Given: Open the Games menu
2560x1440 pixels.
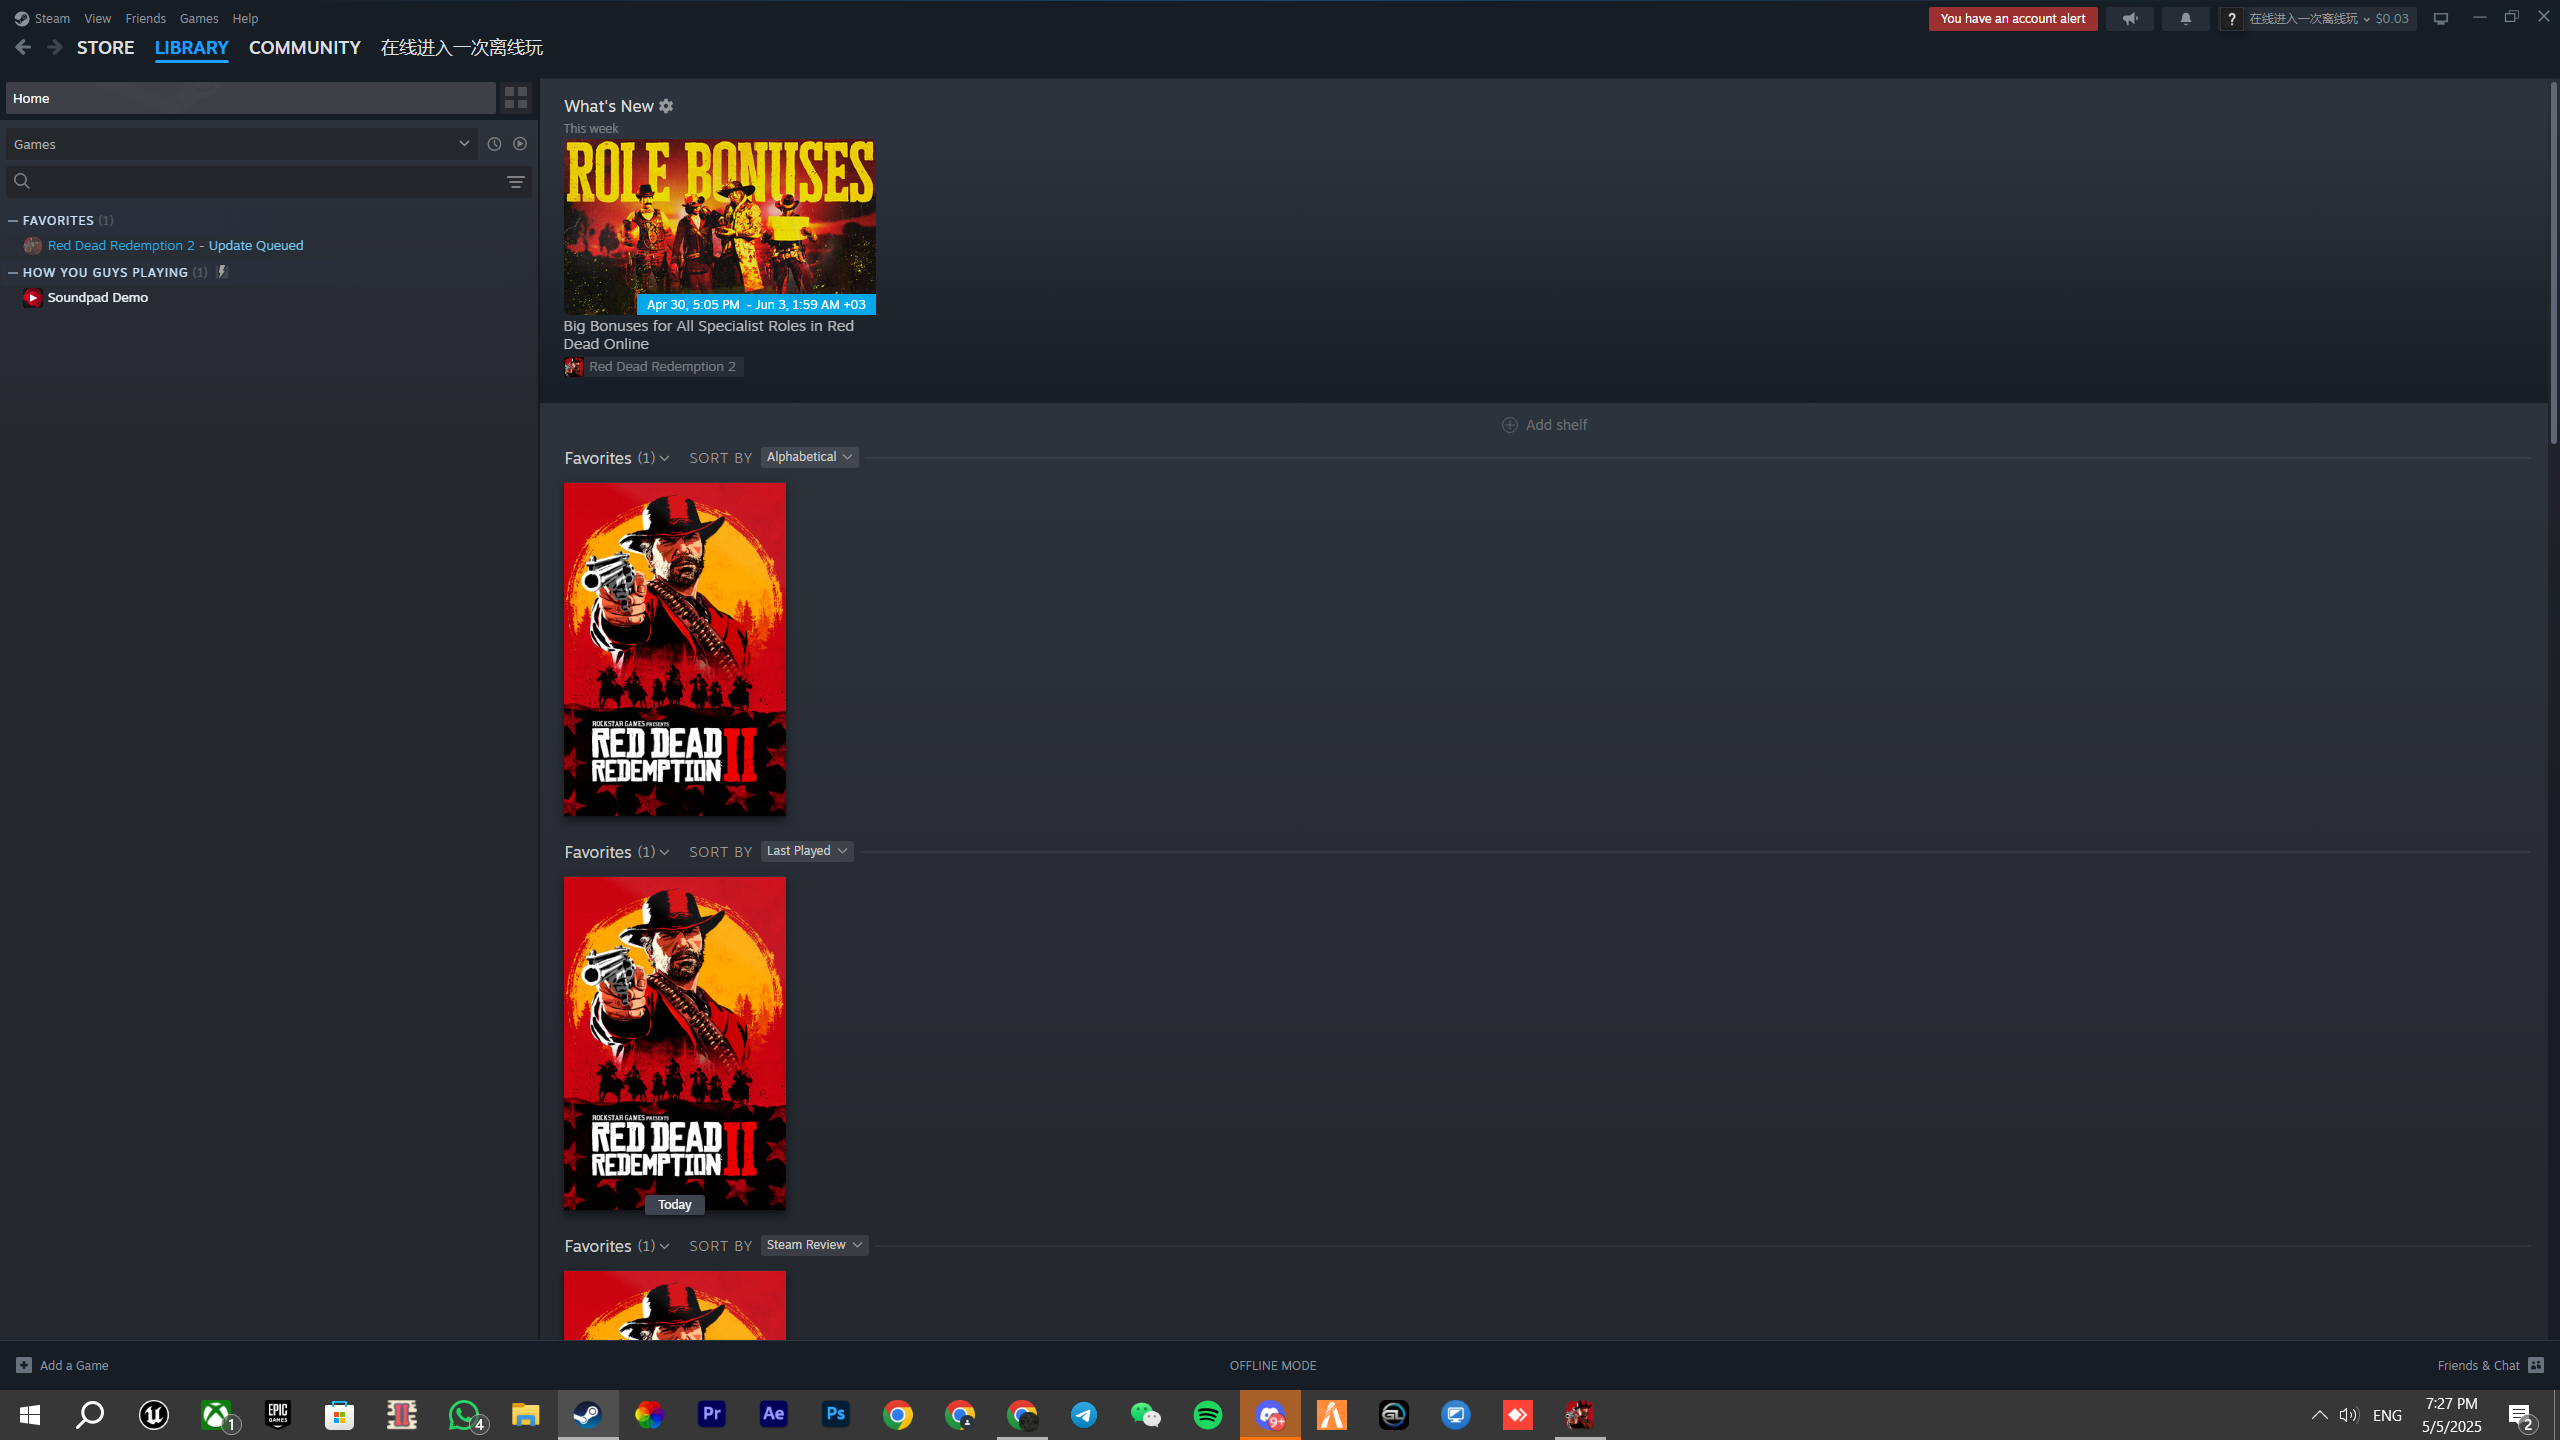Looking at the screenshot, I should pyautogui.click(x=199, y=18).
